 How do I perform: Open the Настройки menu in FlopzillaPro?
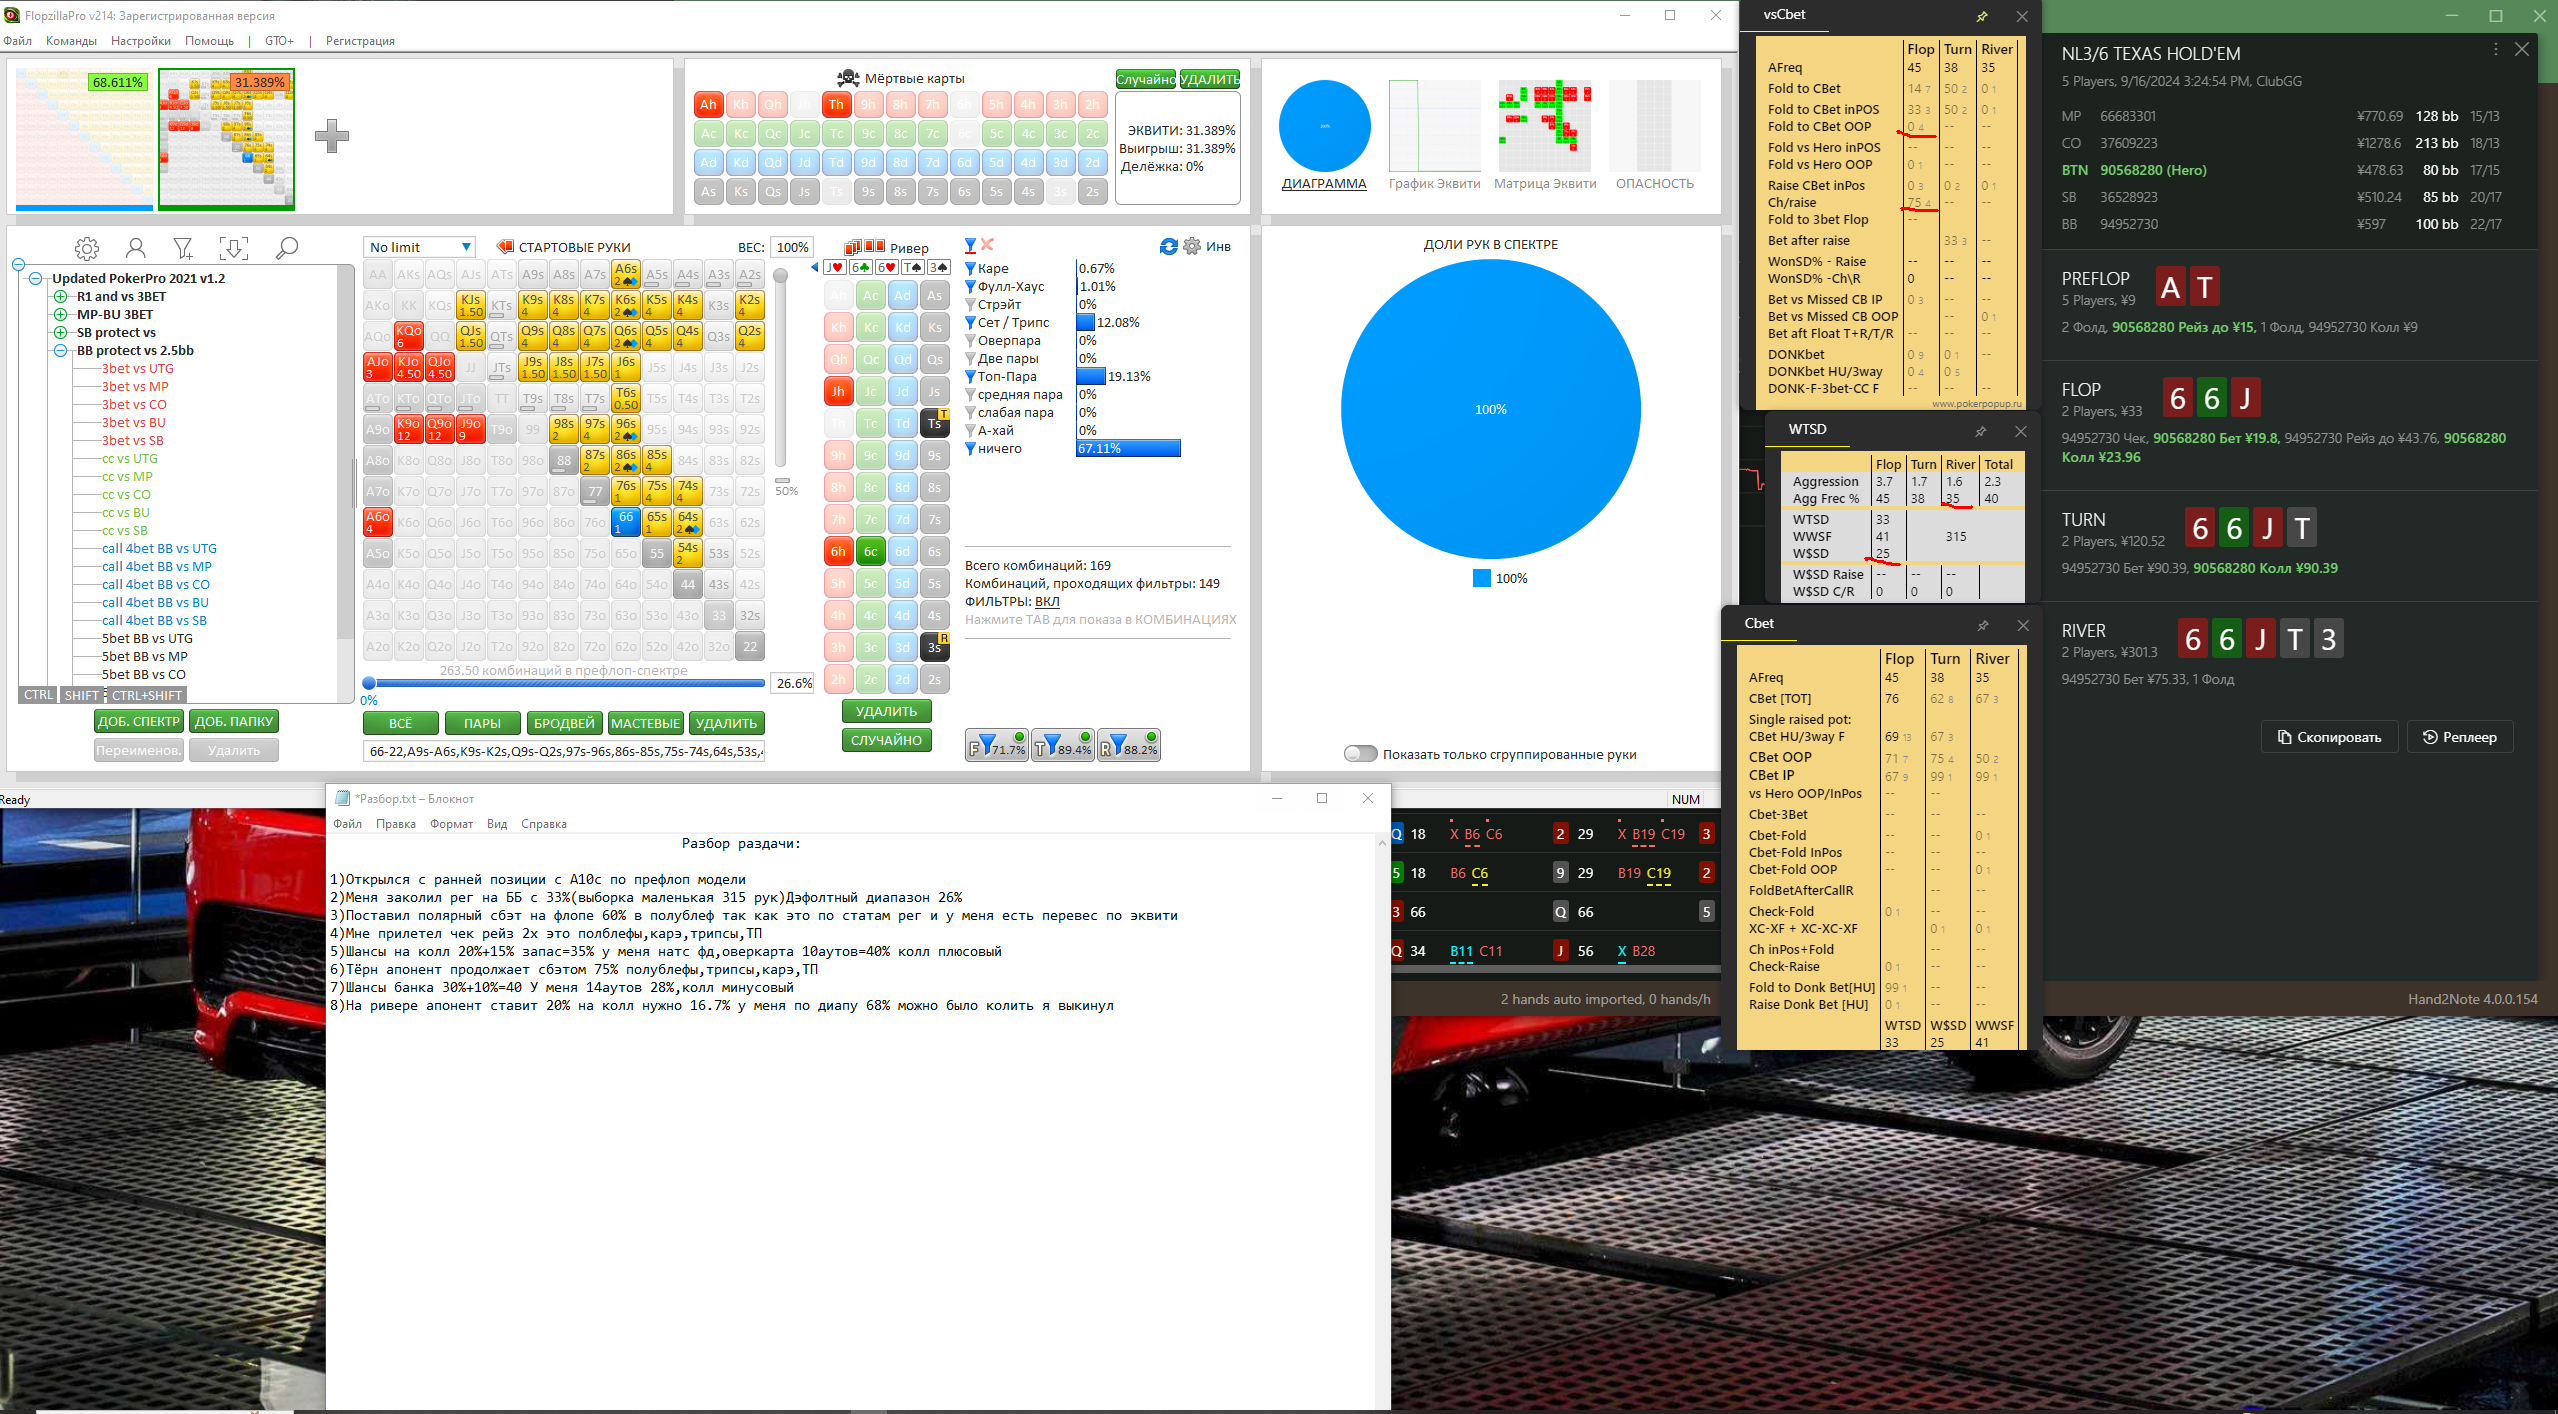(141, 41)
